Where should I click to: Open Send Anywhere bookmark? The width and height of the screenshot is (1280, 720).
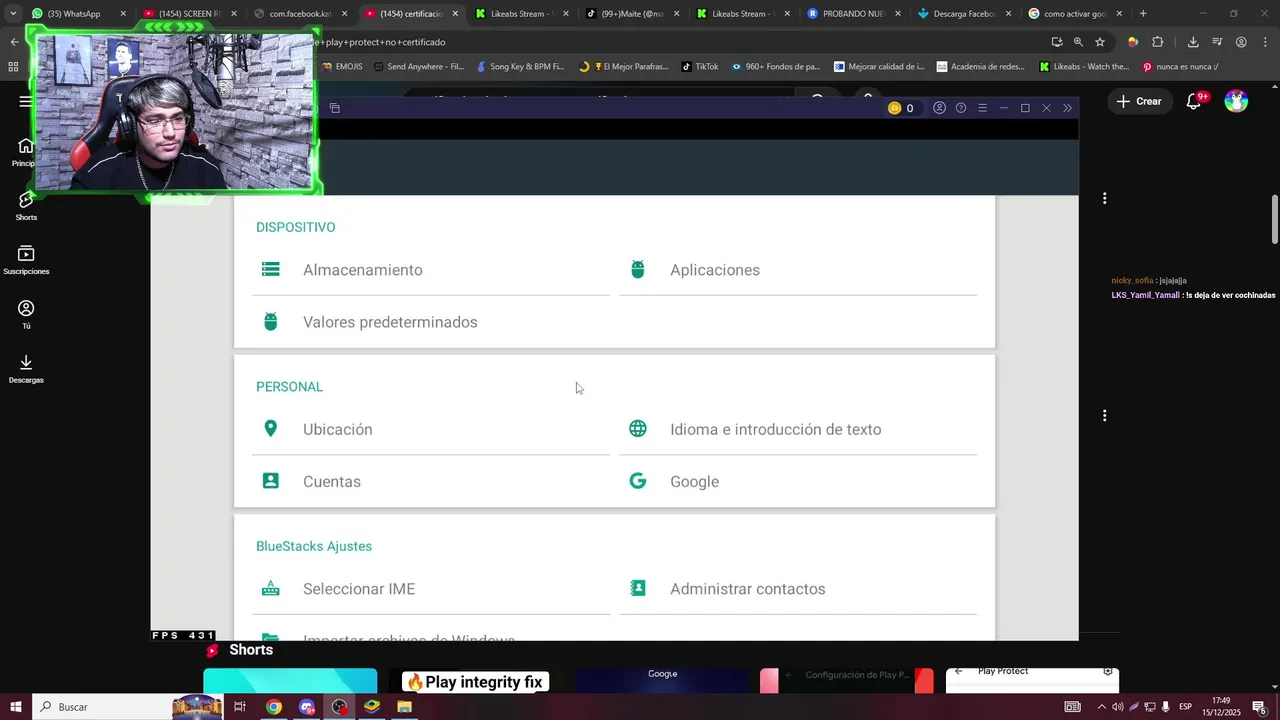coord(419,67)
